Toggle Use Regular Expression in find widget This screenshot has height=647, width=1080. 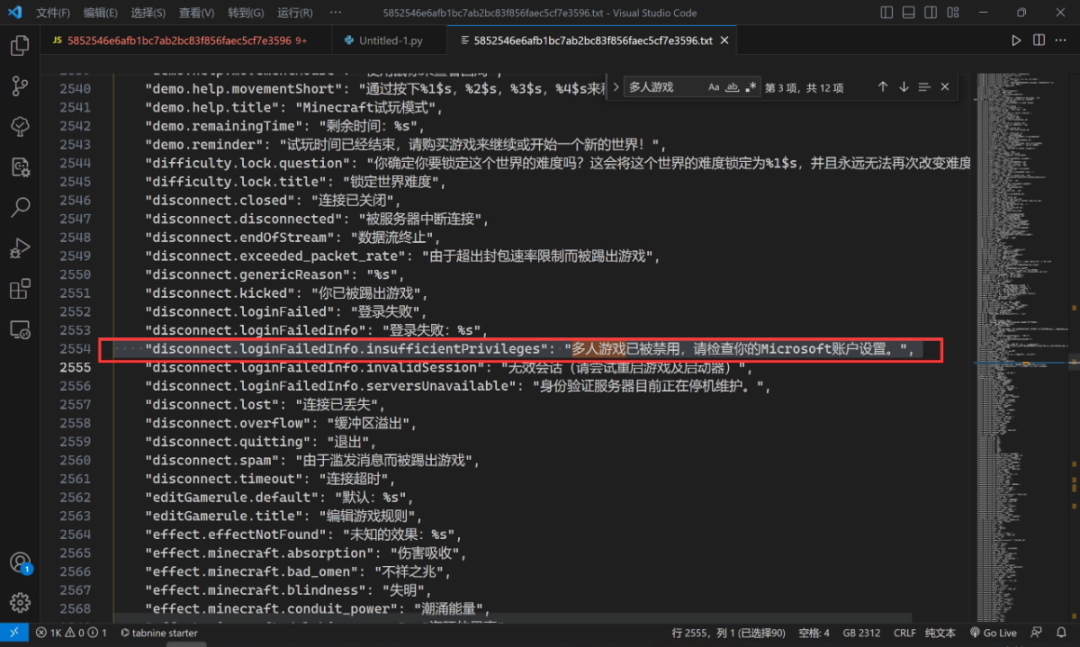pyautogui.click(x=750, y=88)
